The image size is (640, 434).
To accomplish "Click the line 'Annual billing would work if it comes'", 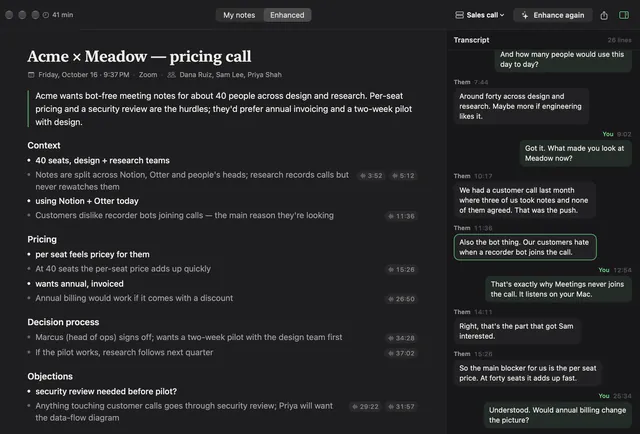I will click(134, 298).
